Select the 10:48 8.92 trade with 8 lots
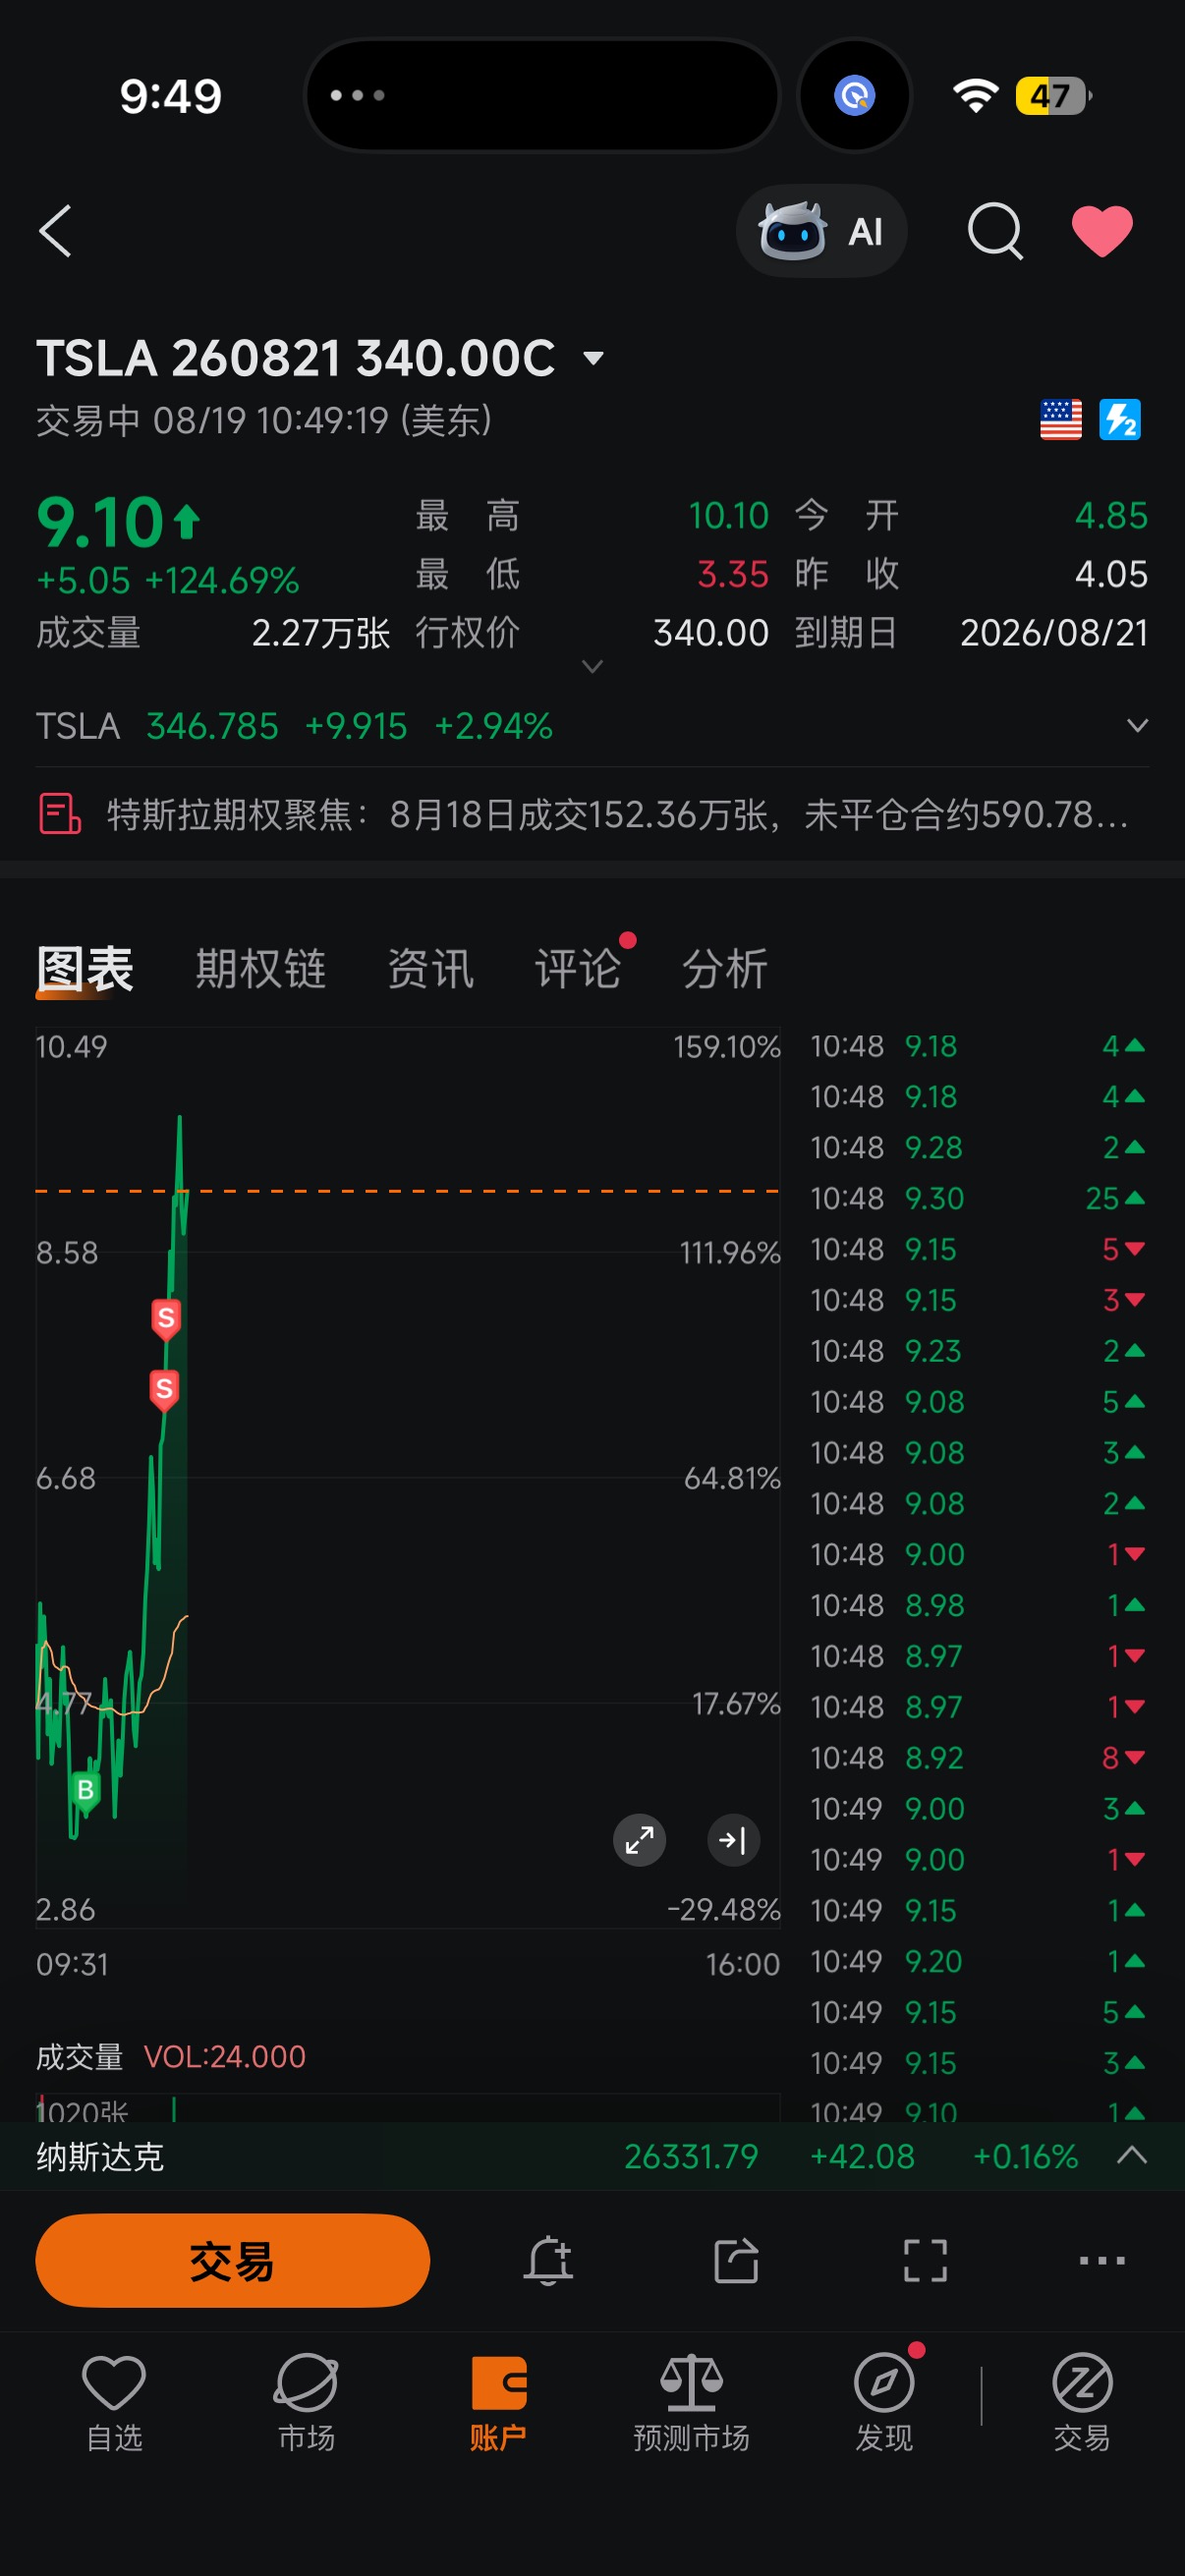This screenshot has height=2576, width=1185. coord(977,1758)
